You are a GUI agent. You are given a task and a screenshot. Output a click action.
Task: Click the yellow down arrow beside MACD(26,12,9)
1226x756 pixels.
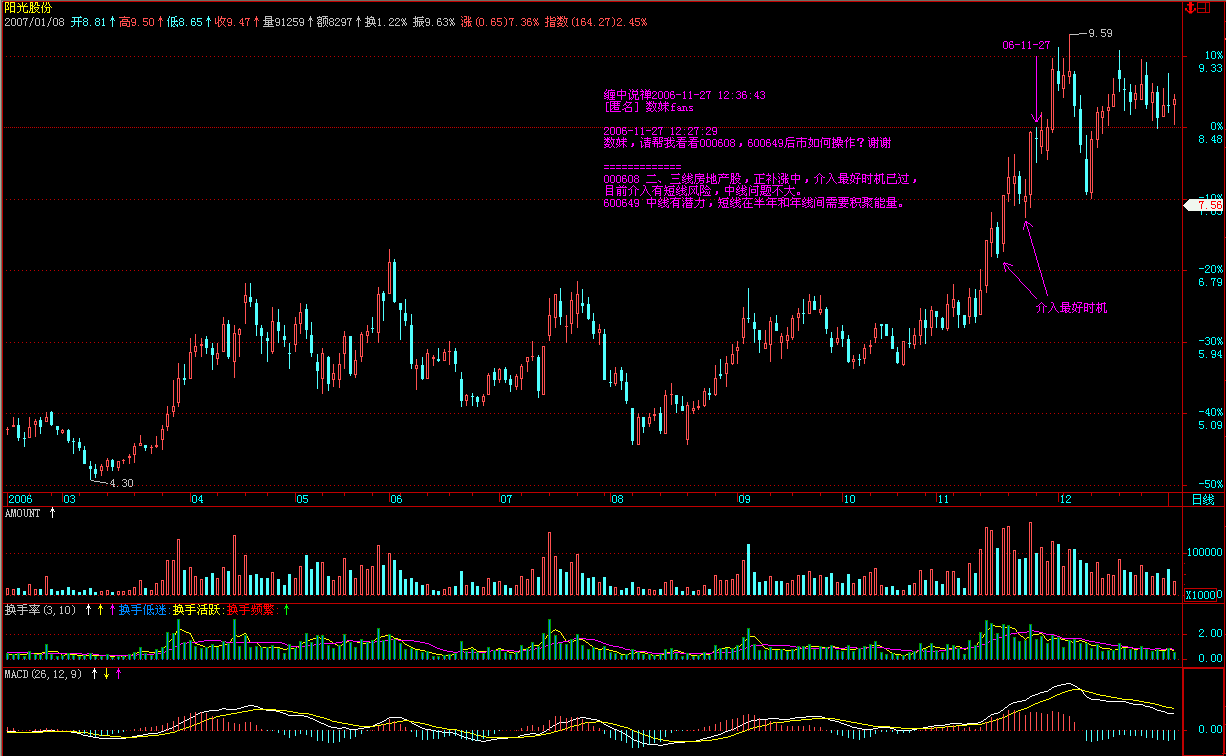[106, 674]
